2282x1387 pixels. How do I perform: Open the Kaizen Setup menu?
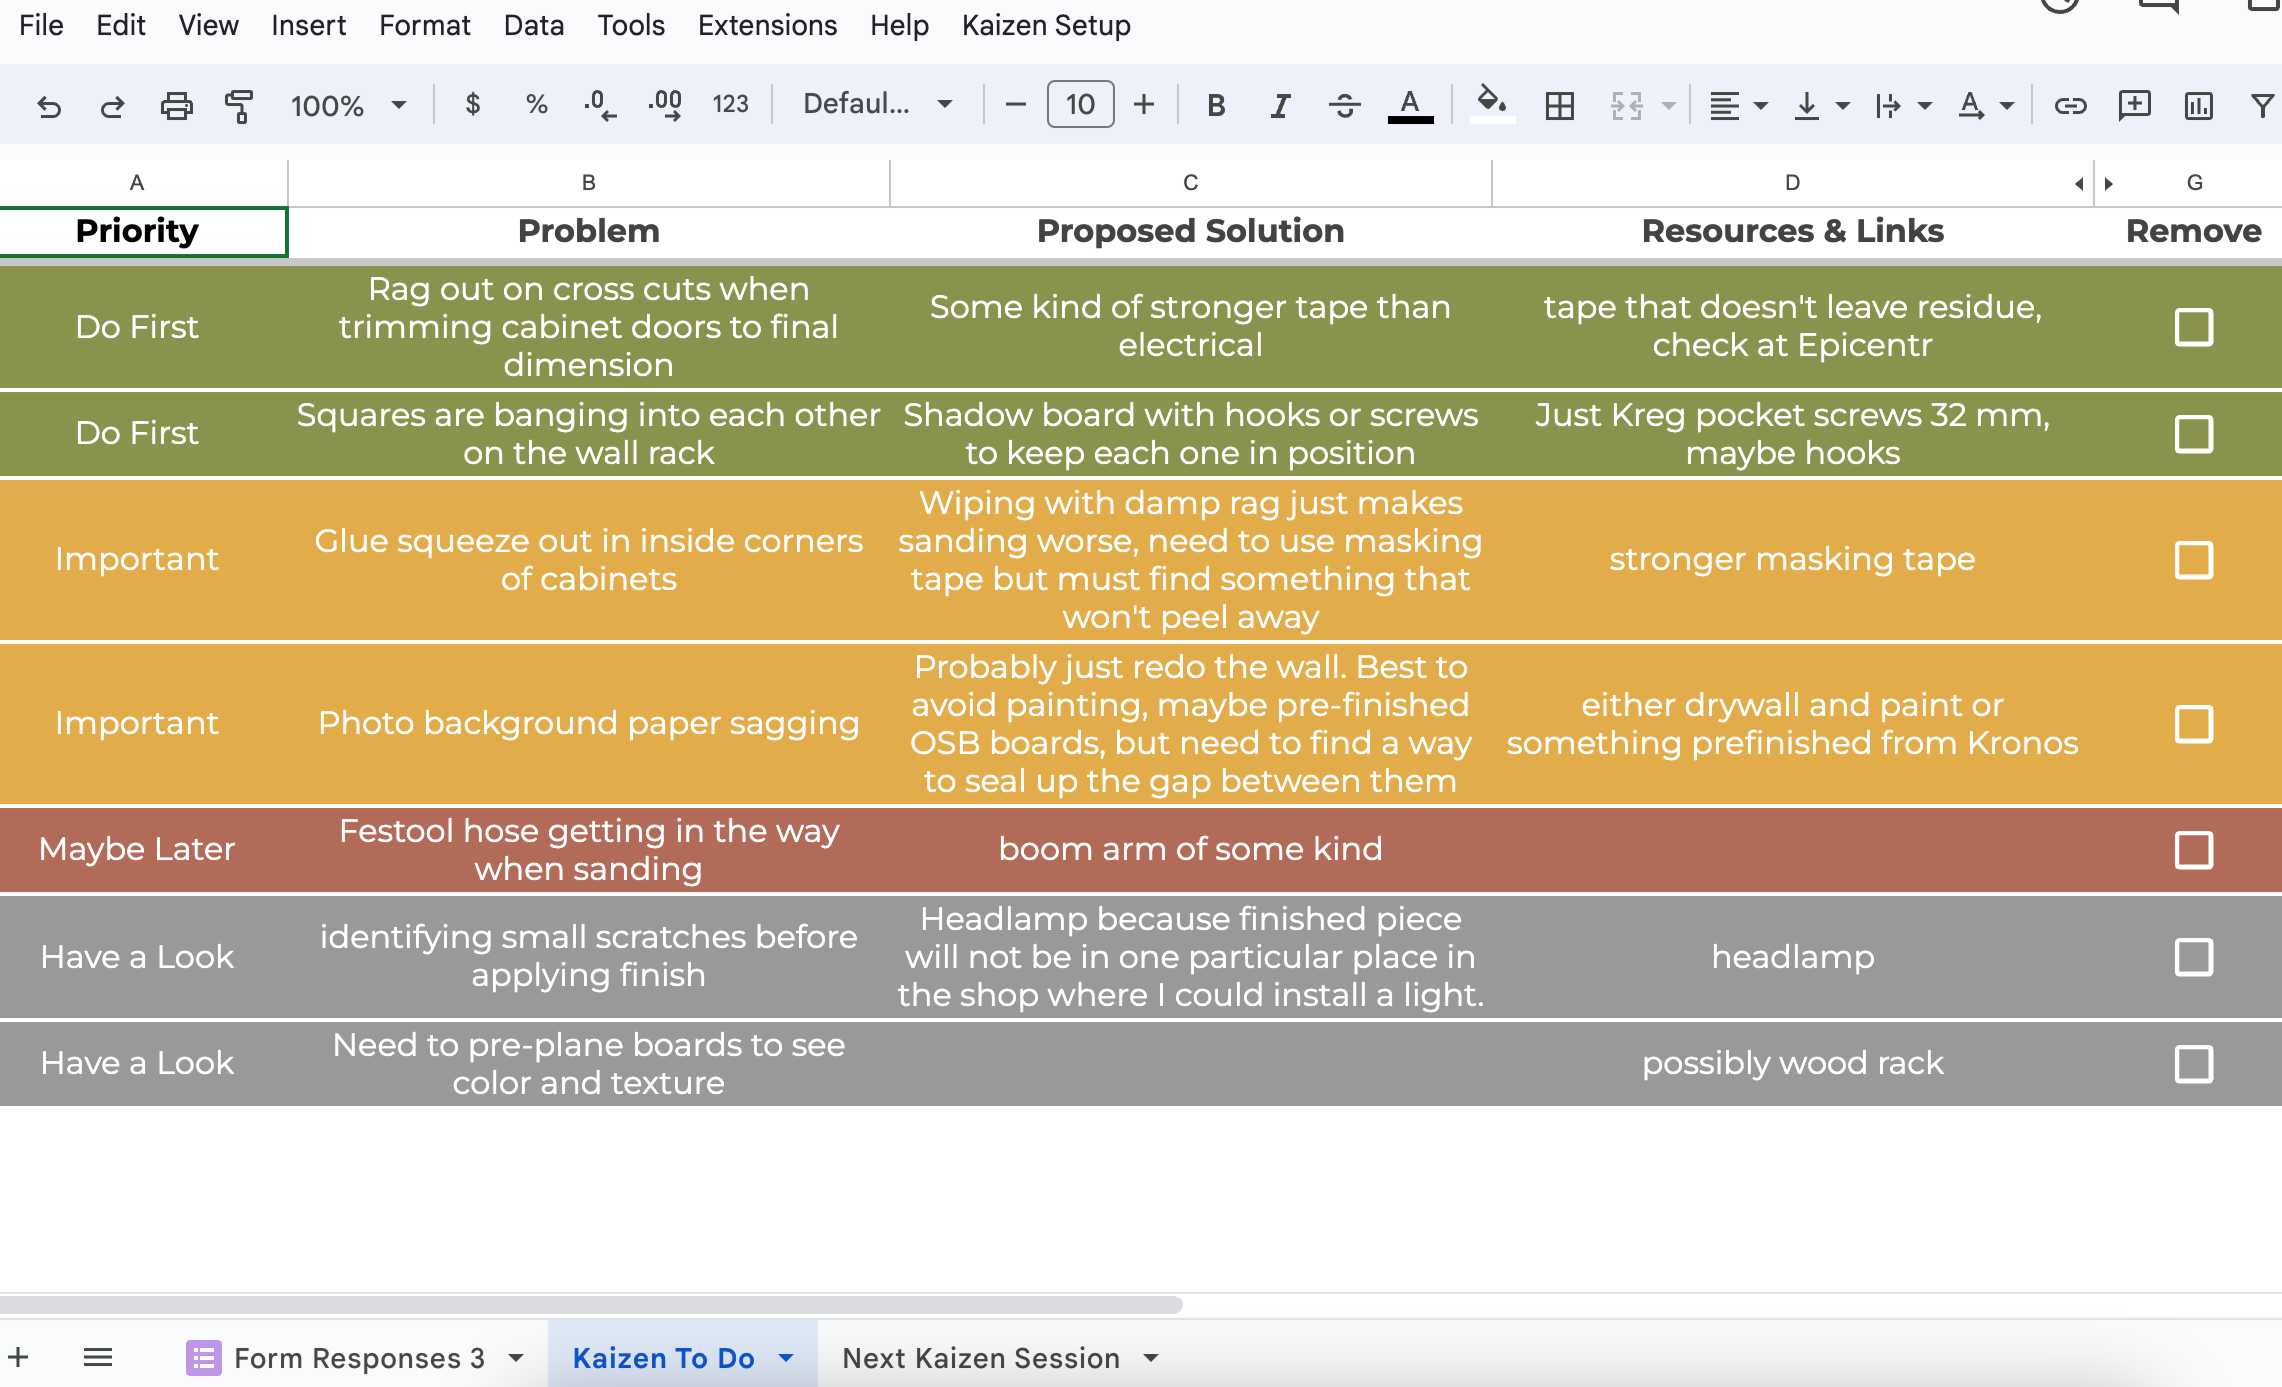click(x=1045, y=25)
